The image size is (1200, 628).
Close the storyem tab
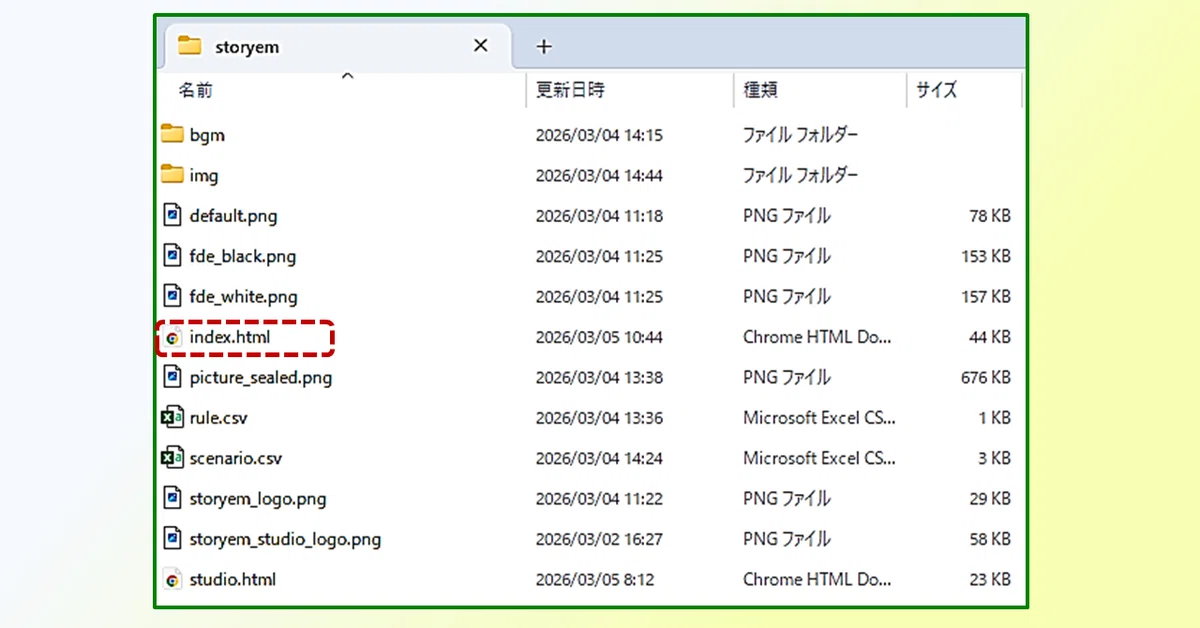click(x=481, y=46)
